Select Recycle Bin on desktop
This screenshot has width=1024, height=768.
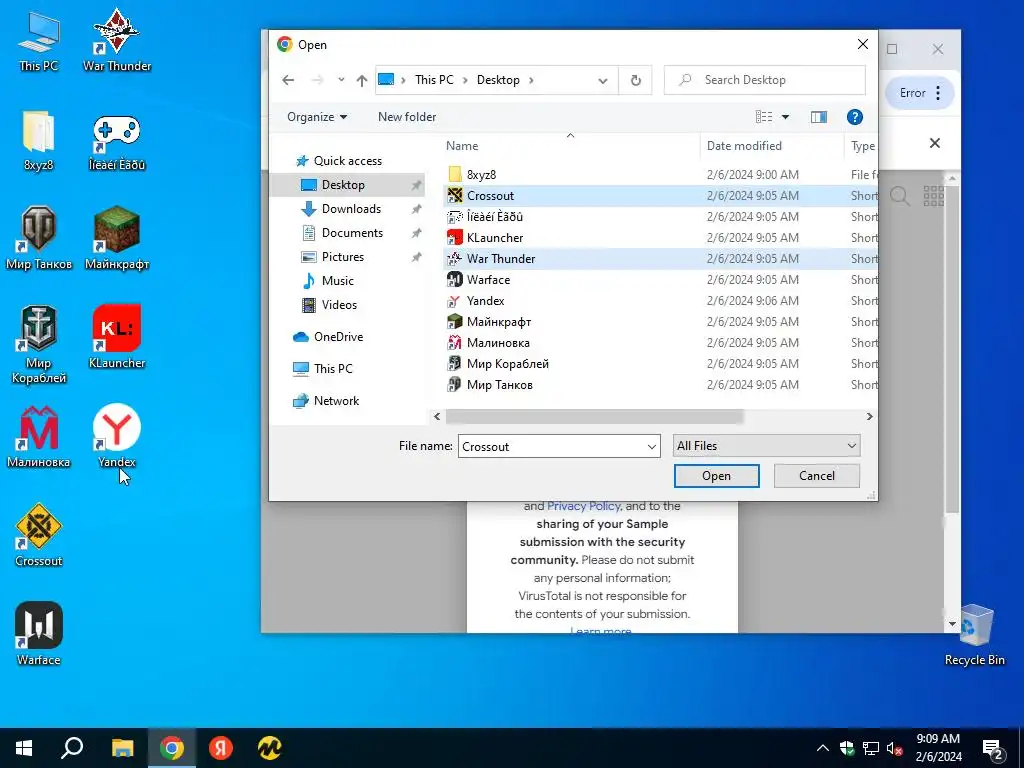point(974,635)
